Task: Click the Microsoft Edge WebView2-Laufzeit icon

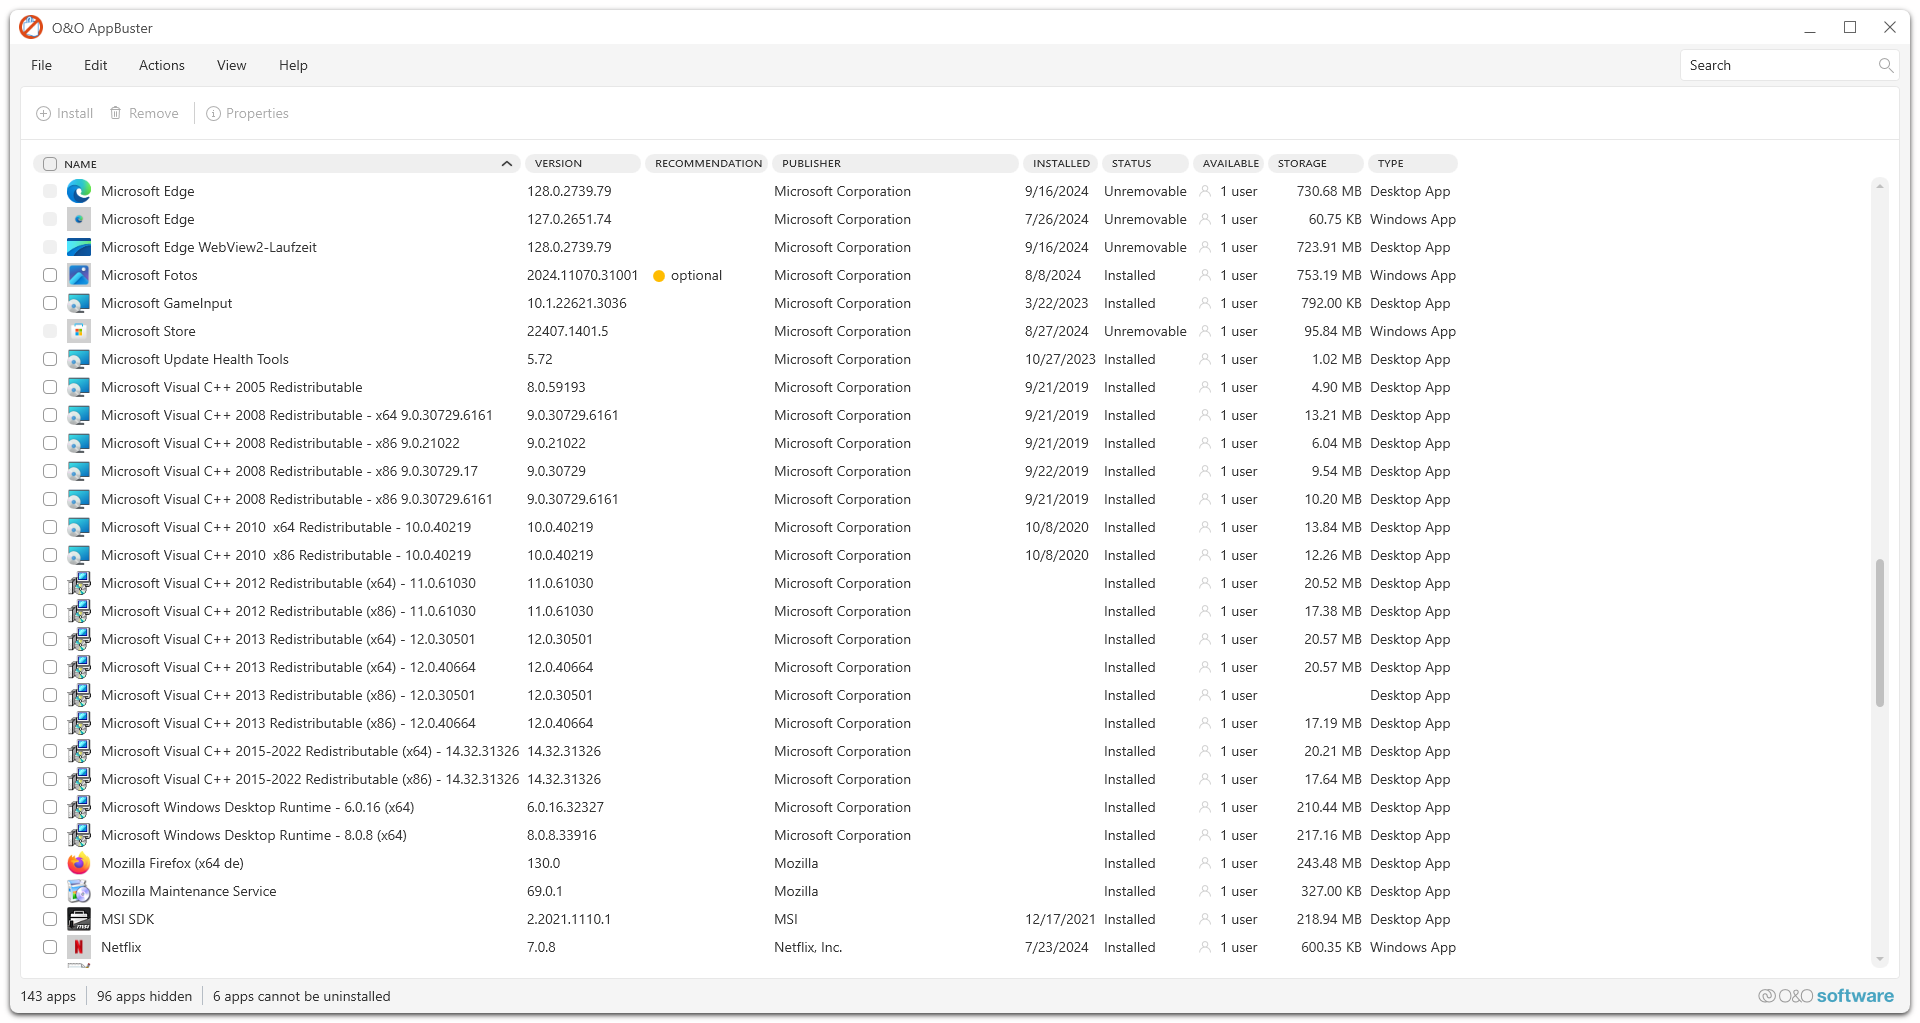Action: tap(79, 247)
